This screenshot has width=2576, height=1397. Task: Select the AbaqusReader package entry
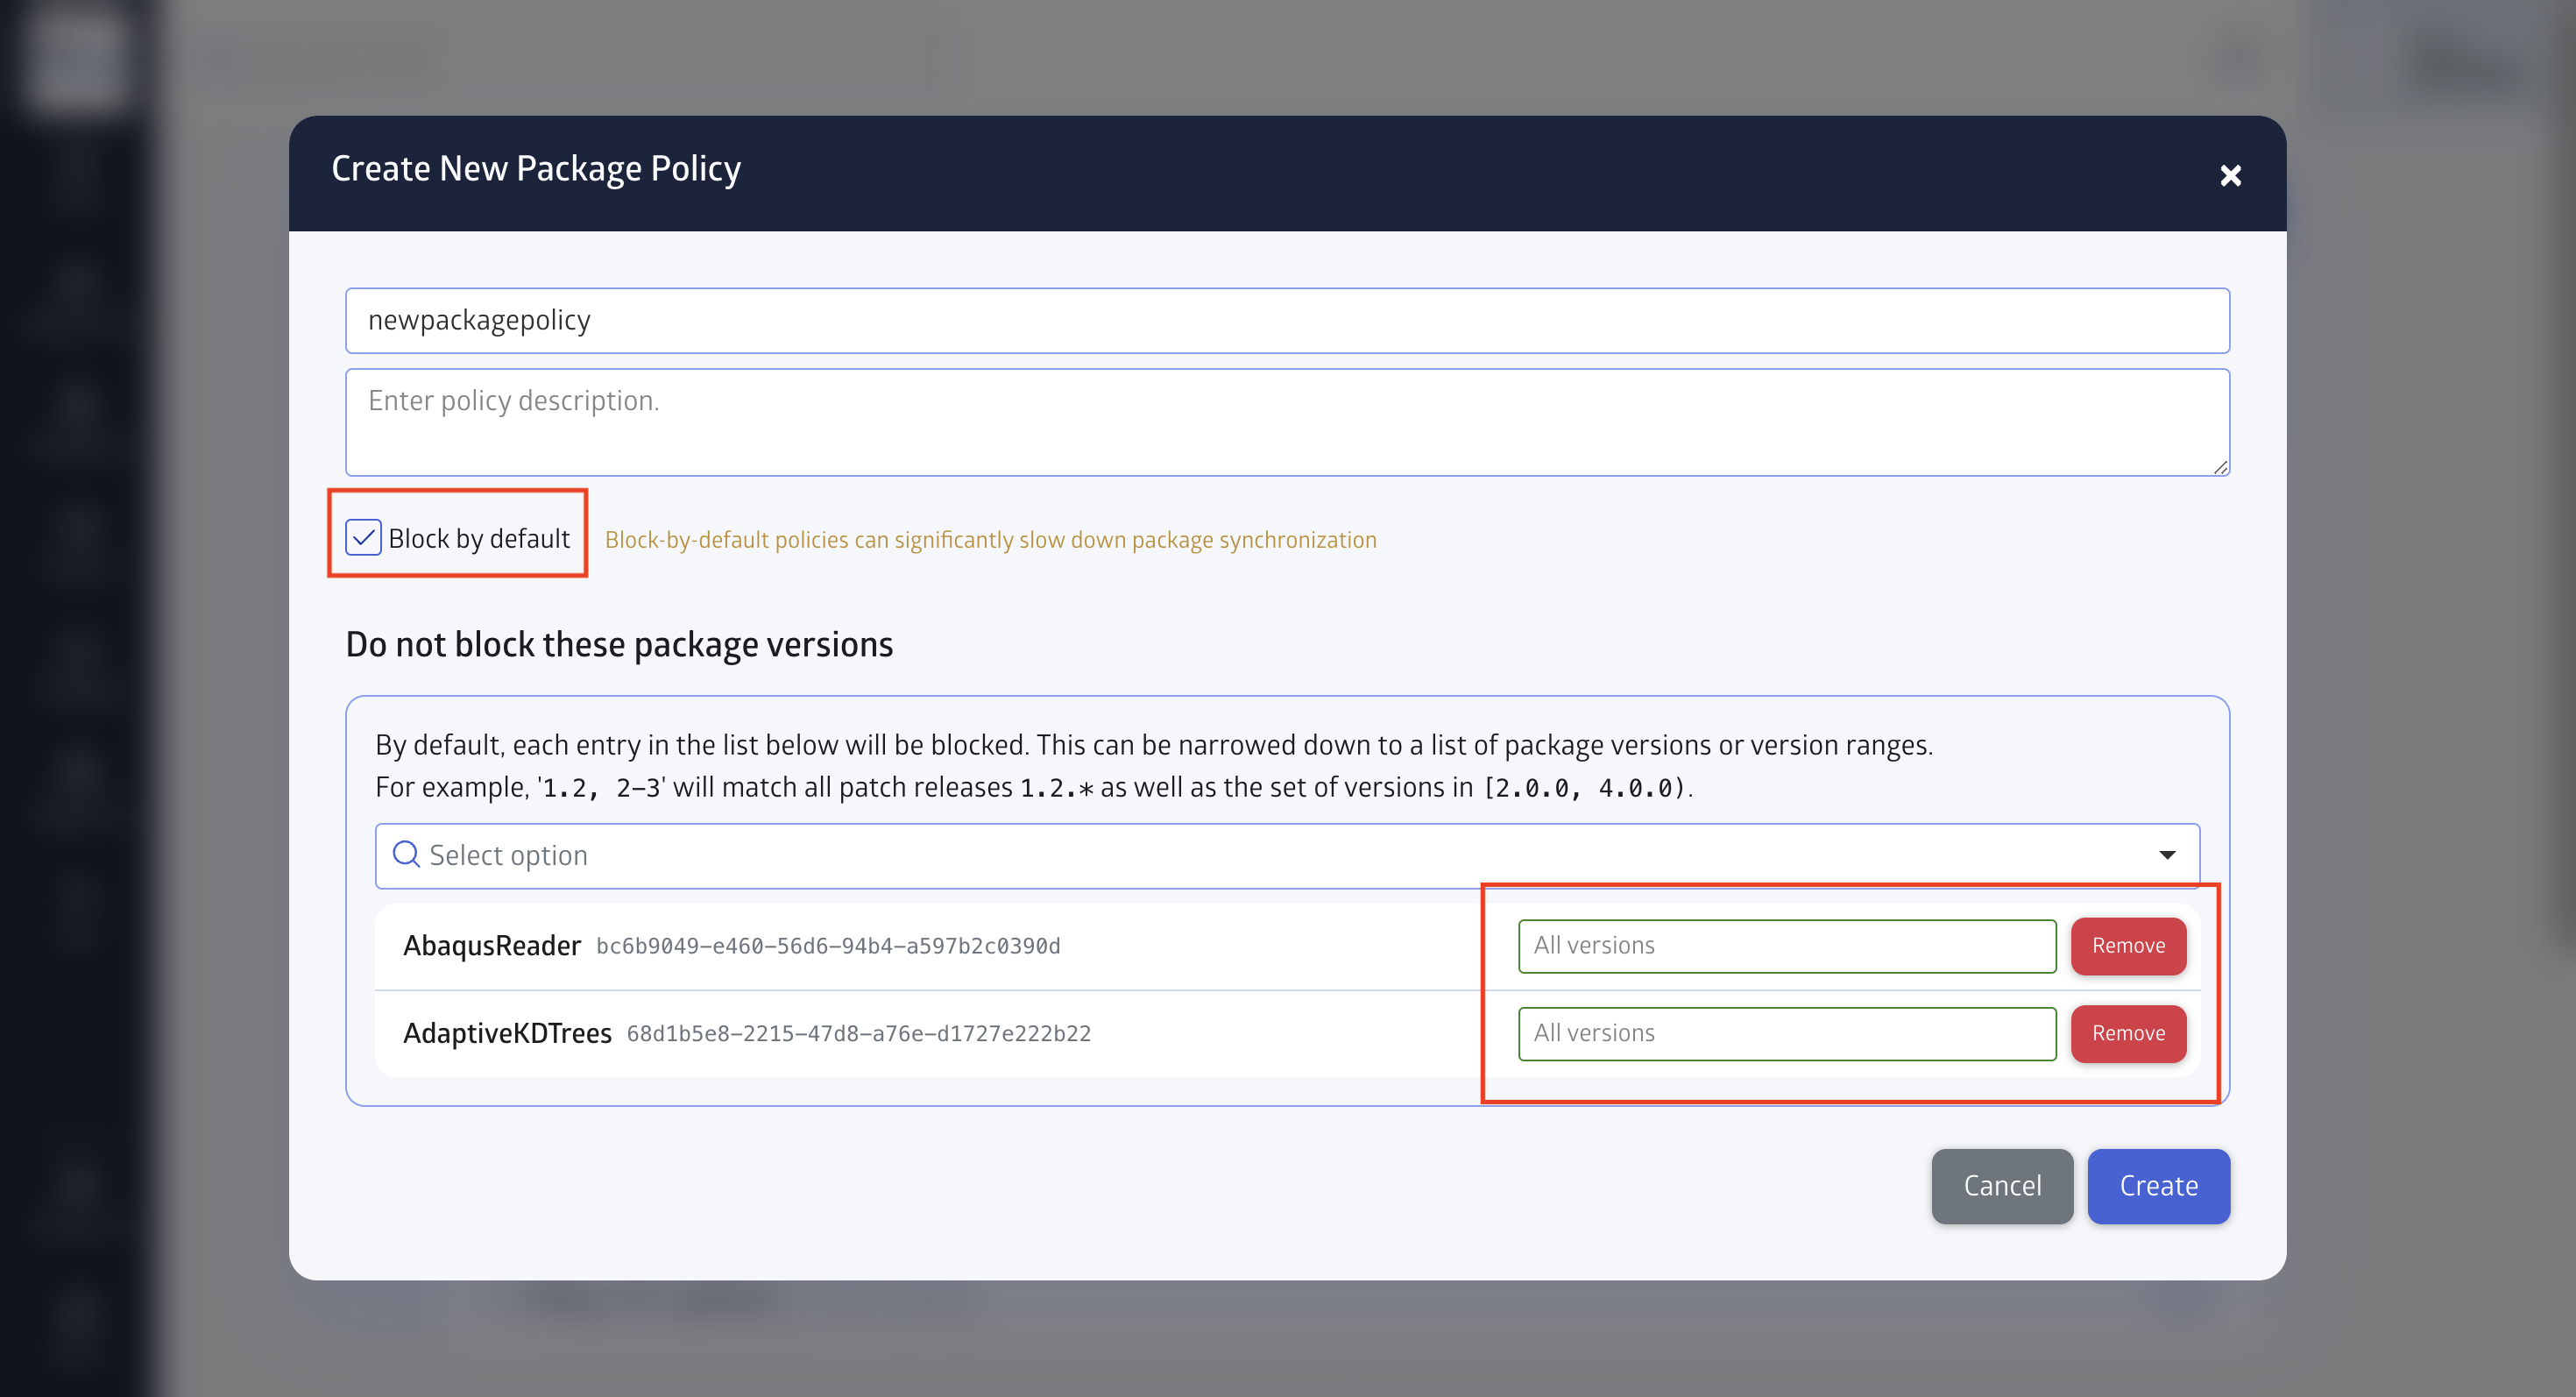tap(492, 945)
